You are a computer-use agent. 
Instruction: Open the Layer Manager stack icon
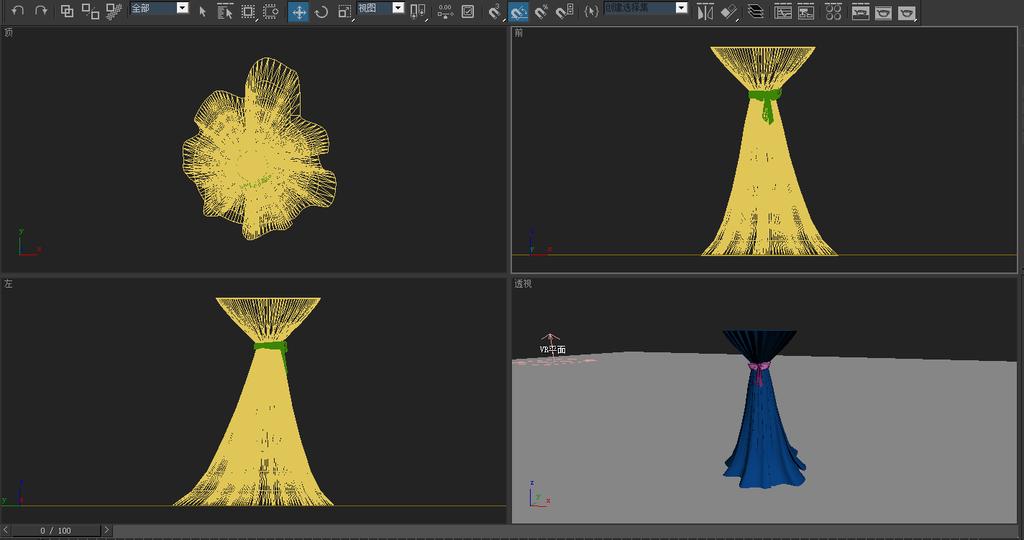[x=756, y=12]
